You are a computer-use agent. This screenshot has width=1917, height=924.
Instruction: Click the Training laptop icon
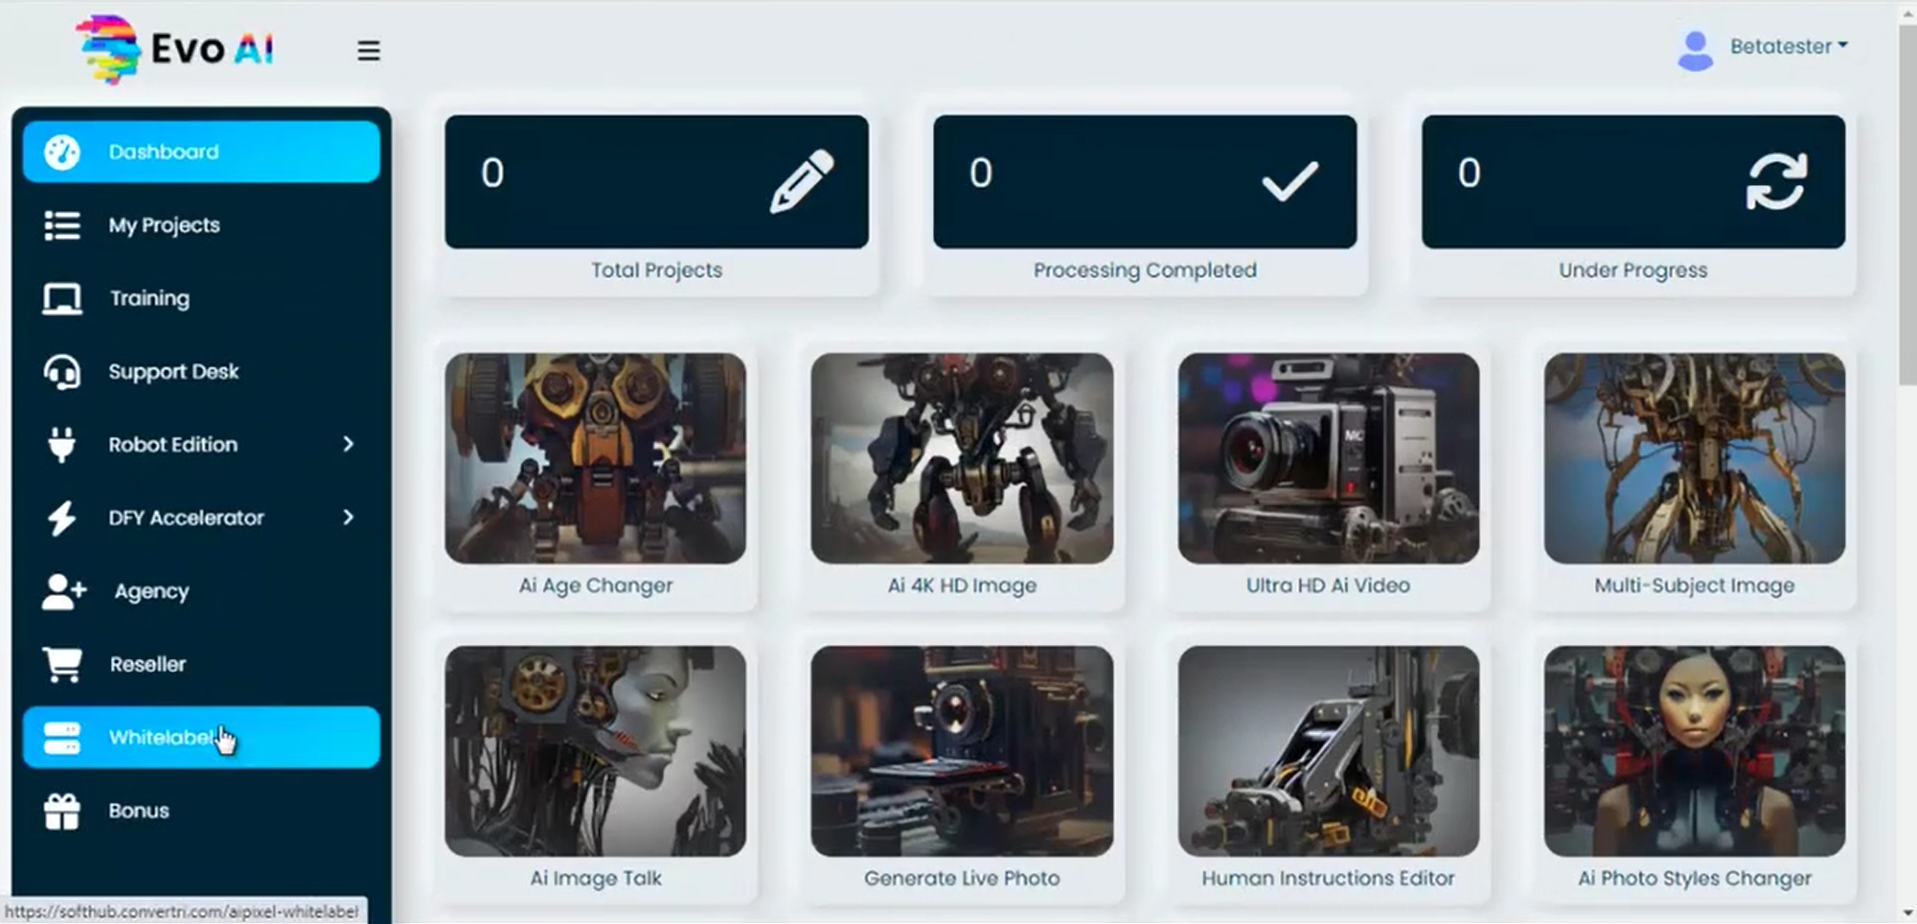(62, 298)
